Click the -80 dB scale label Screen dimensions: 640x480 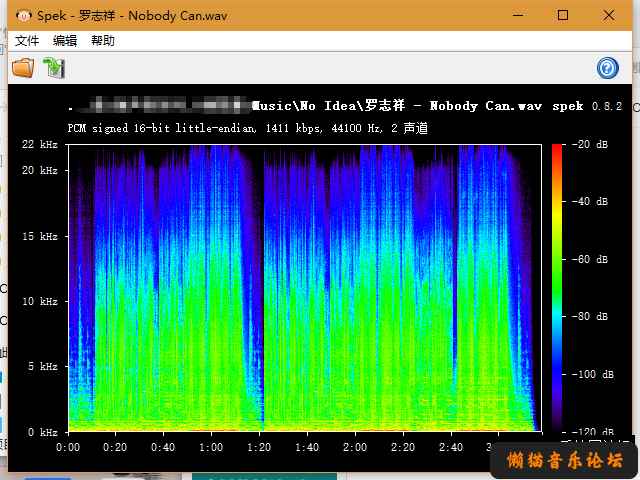pos(590,316)
